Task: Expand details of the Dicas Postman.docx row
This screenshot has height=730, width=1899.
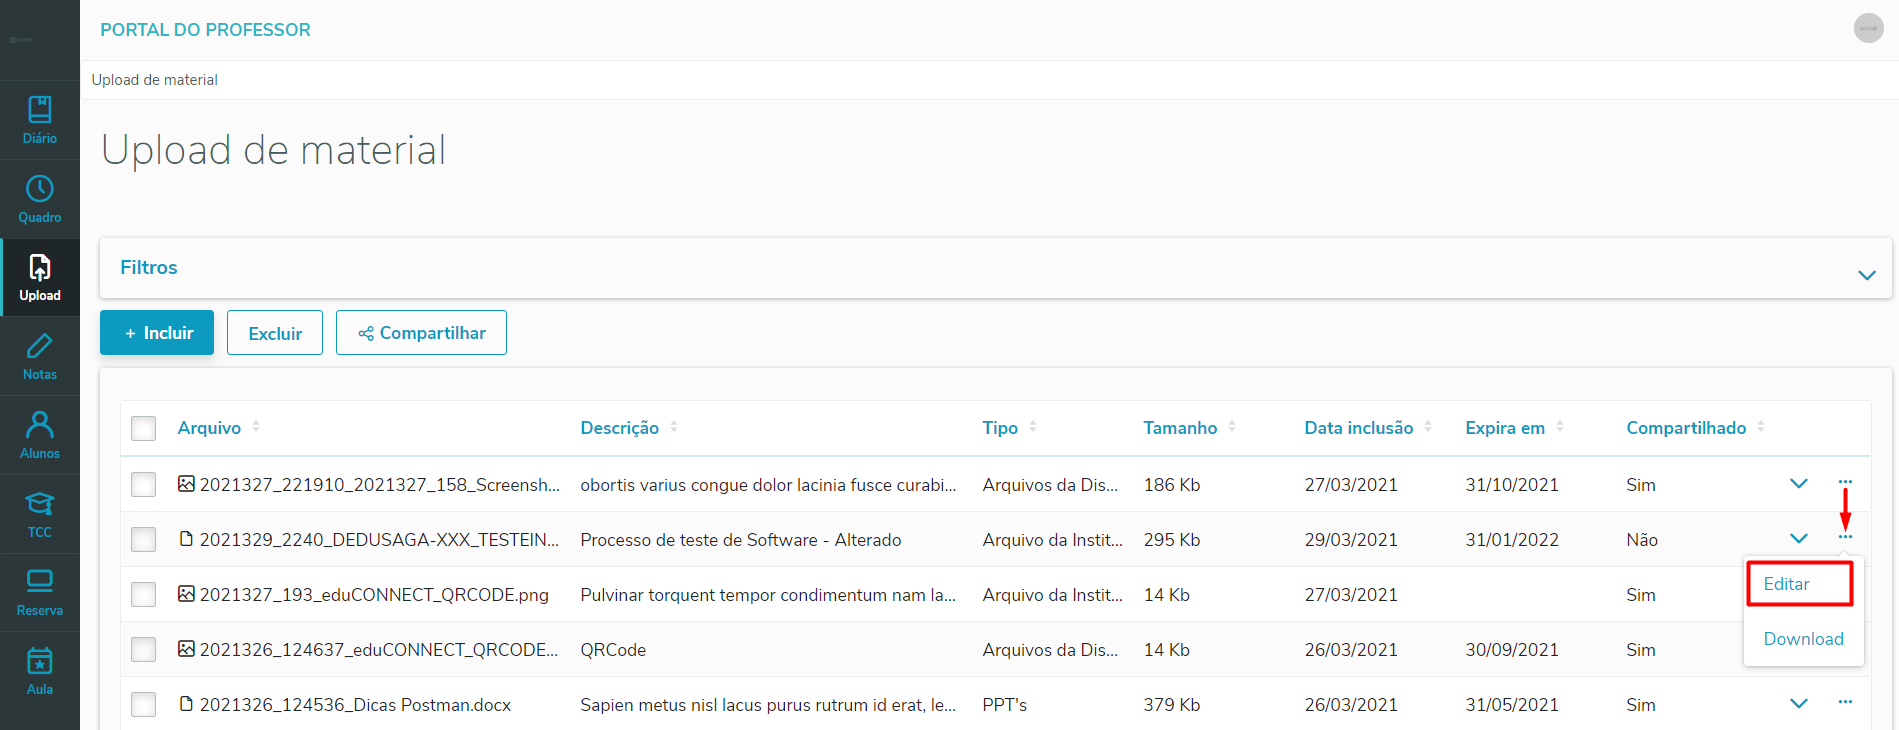Action: pyautogui.click(x=1798, y=704)
